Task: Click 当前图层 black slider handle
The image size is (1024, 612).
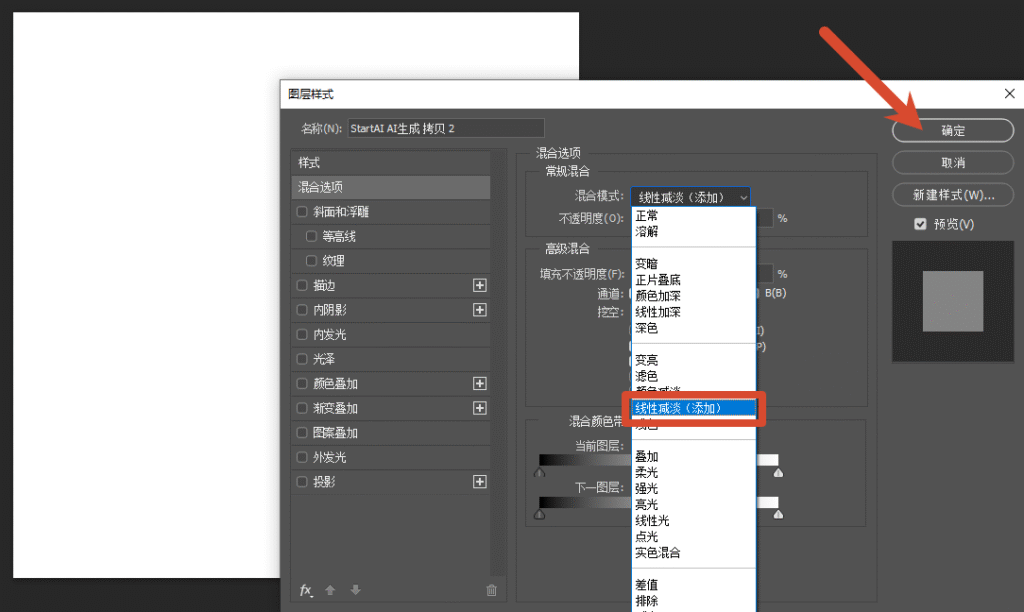Action: click(539, 472)
